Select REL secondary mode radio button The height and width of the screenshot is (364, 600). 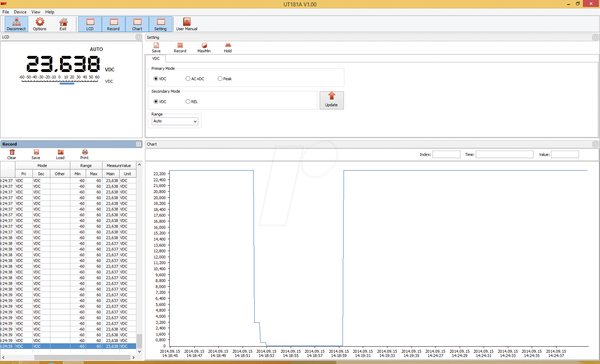click(x=188, y=101)
